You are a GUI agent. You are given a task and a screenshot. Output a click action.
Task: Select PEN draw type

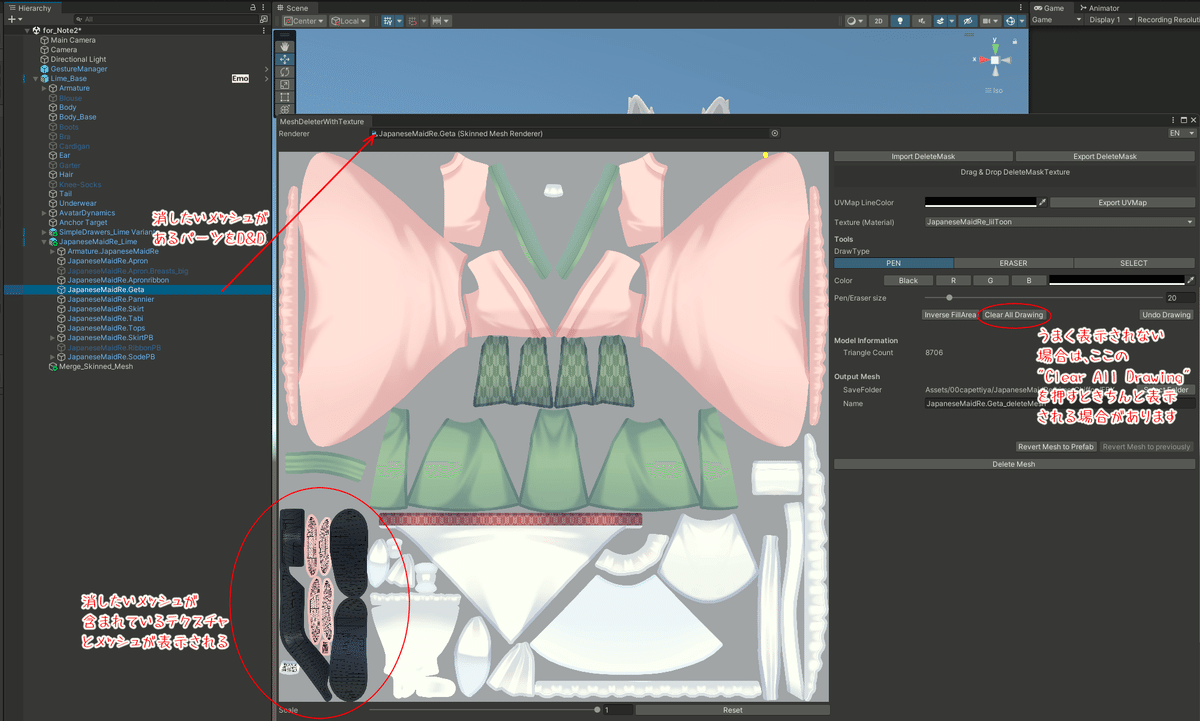click(x=893, y=263)
